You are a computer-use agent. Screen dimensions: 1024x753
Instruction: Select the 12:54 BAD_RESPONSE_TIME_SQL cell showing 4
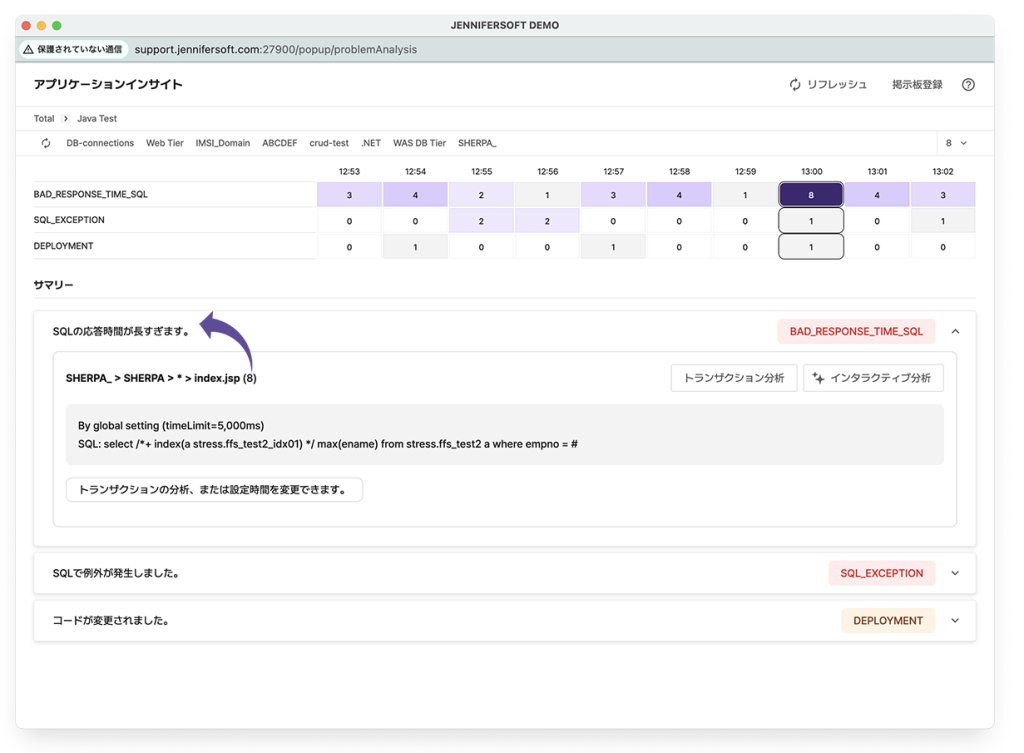point(415,194)
